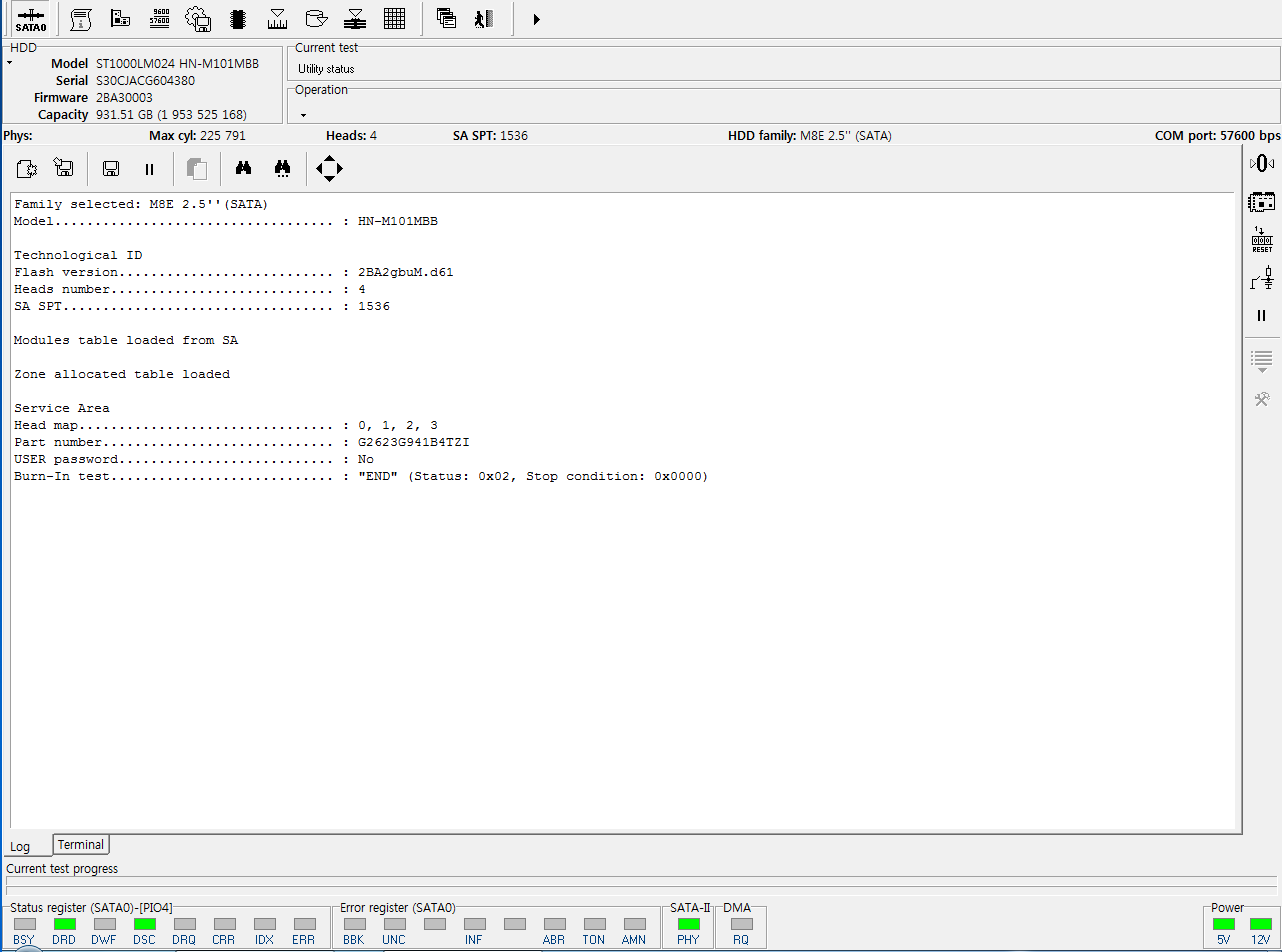Image resolution: width=1282 pixels, height=952 pixels.
Task: Click the model text ST1000LM024 HN-M101MBB
Action: coord(177,63)
